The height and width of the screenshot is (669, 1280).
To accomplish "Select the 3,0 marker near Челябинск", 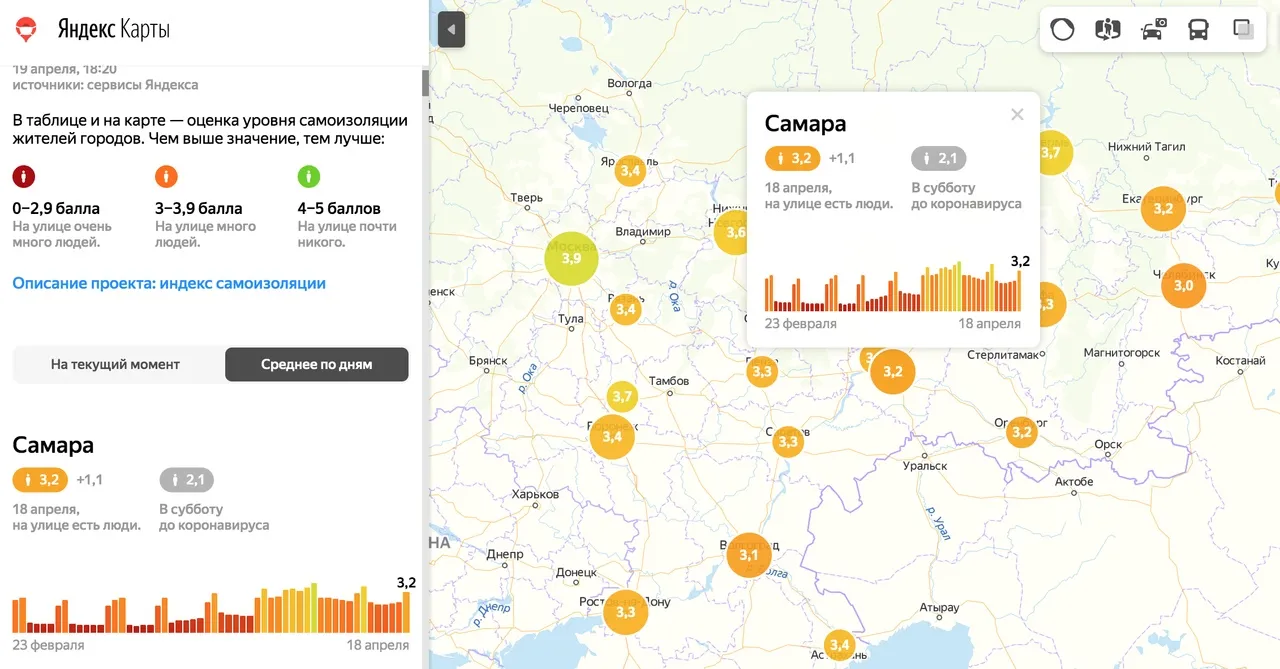I will [x=1183, y=286].
